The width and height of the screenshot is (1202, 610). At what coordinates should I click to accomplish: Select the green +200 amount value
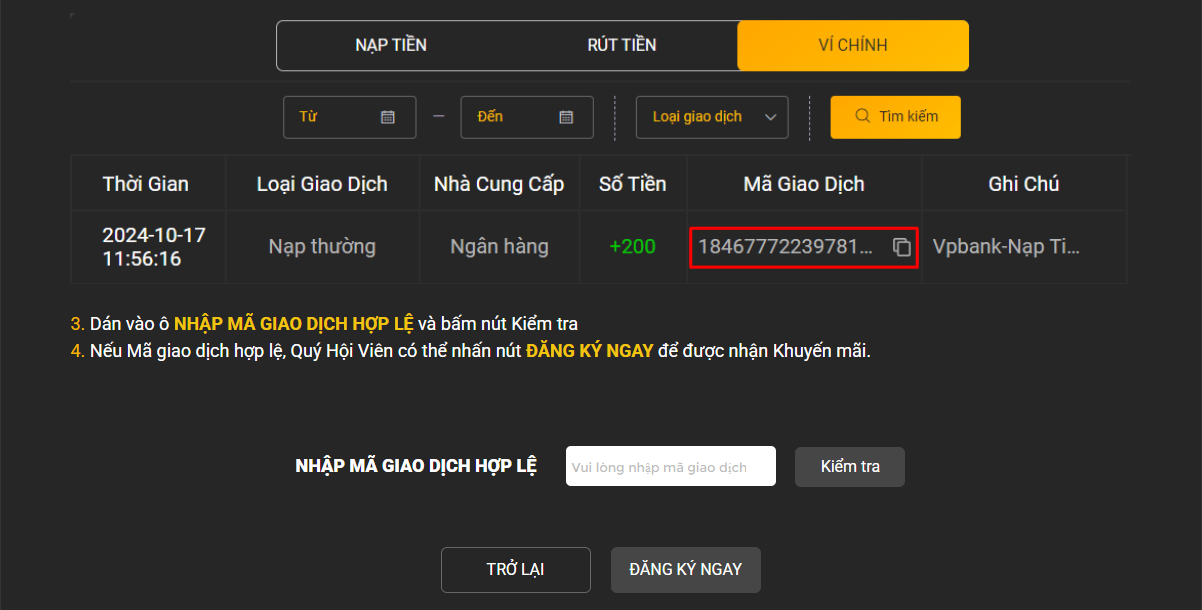click(x=633, y=246)
